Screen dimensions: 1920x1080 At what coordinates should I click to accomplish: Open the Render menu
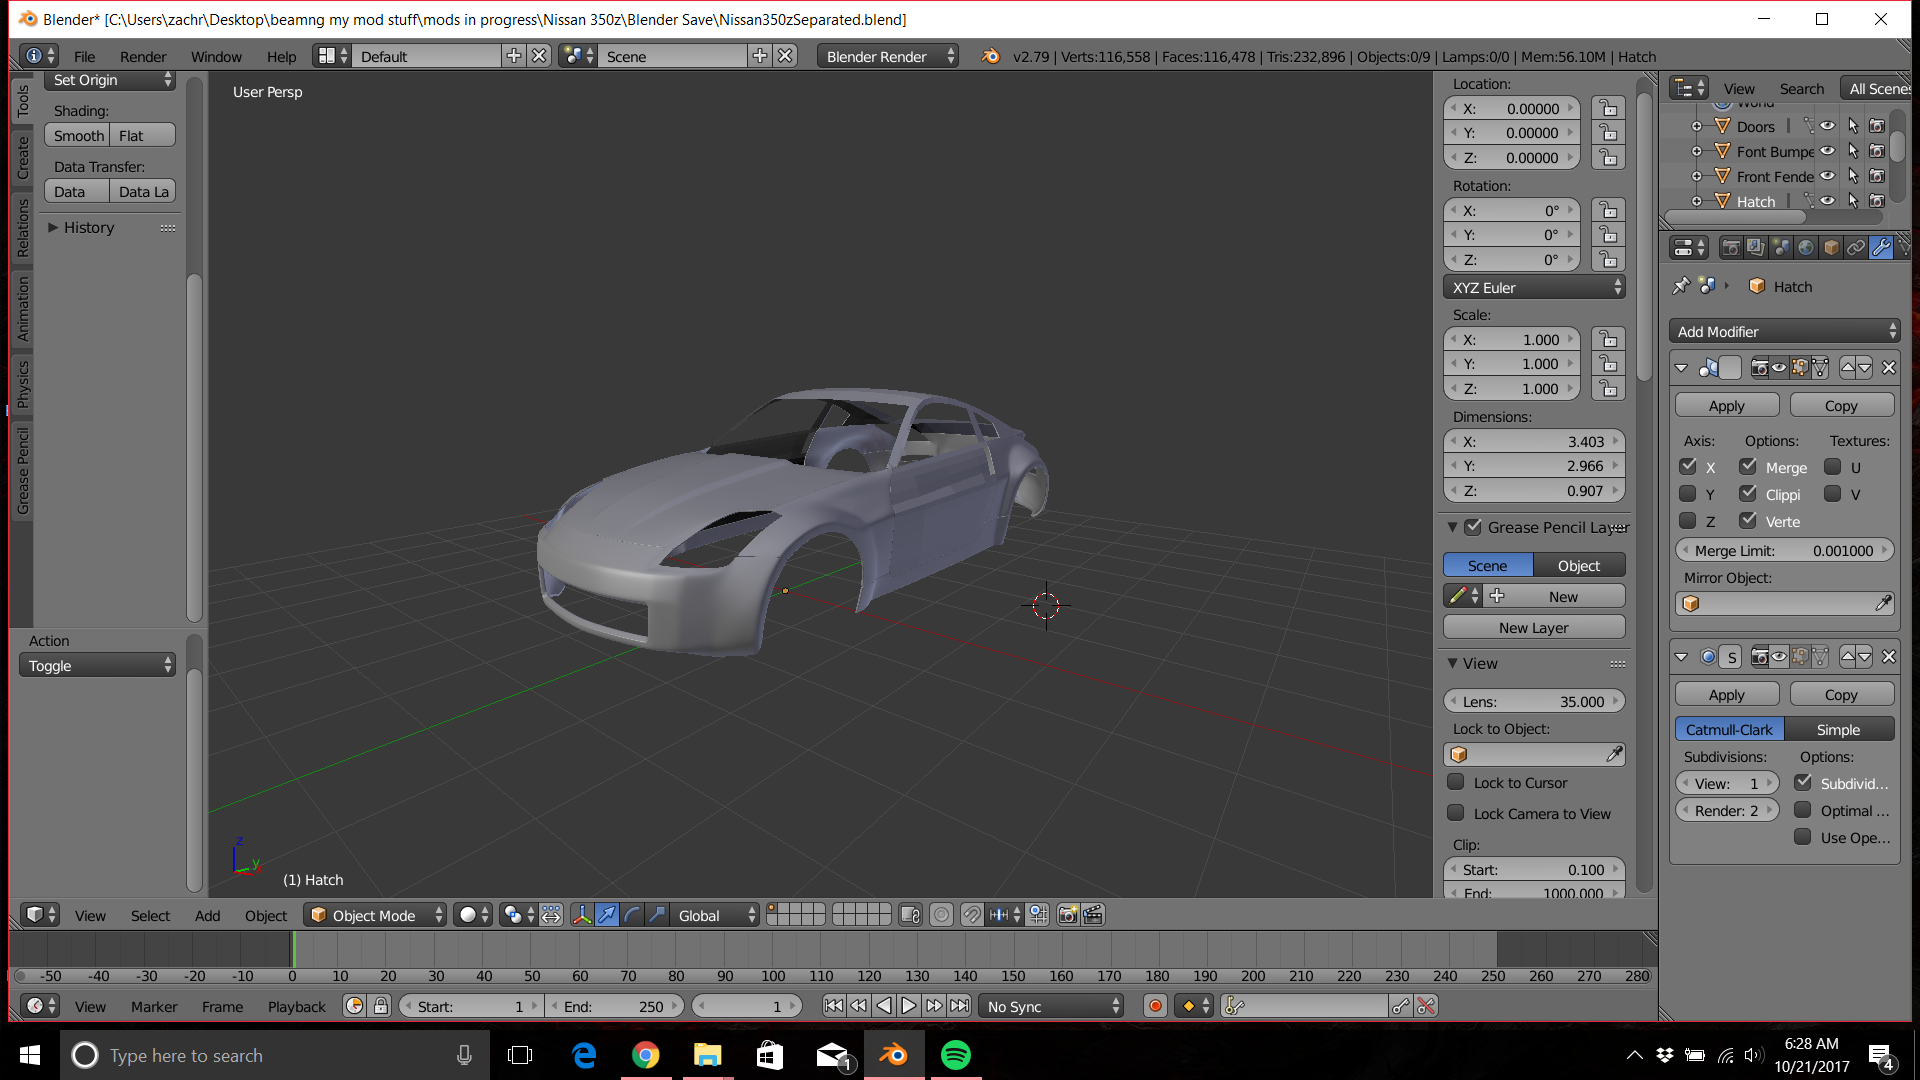[x=143, y=56]
